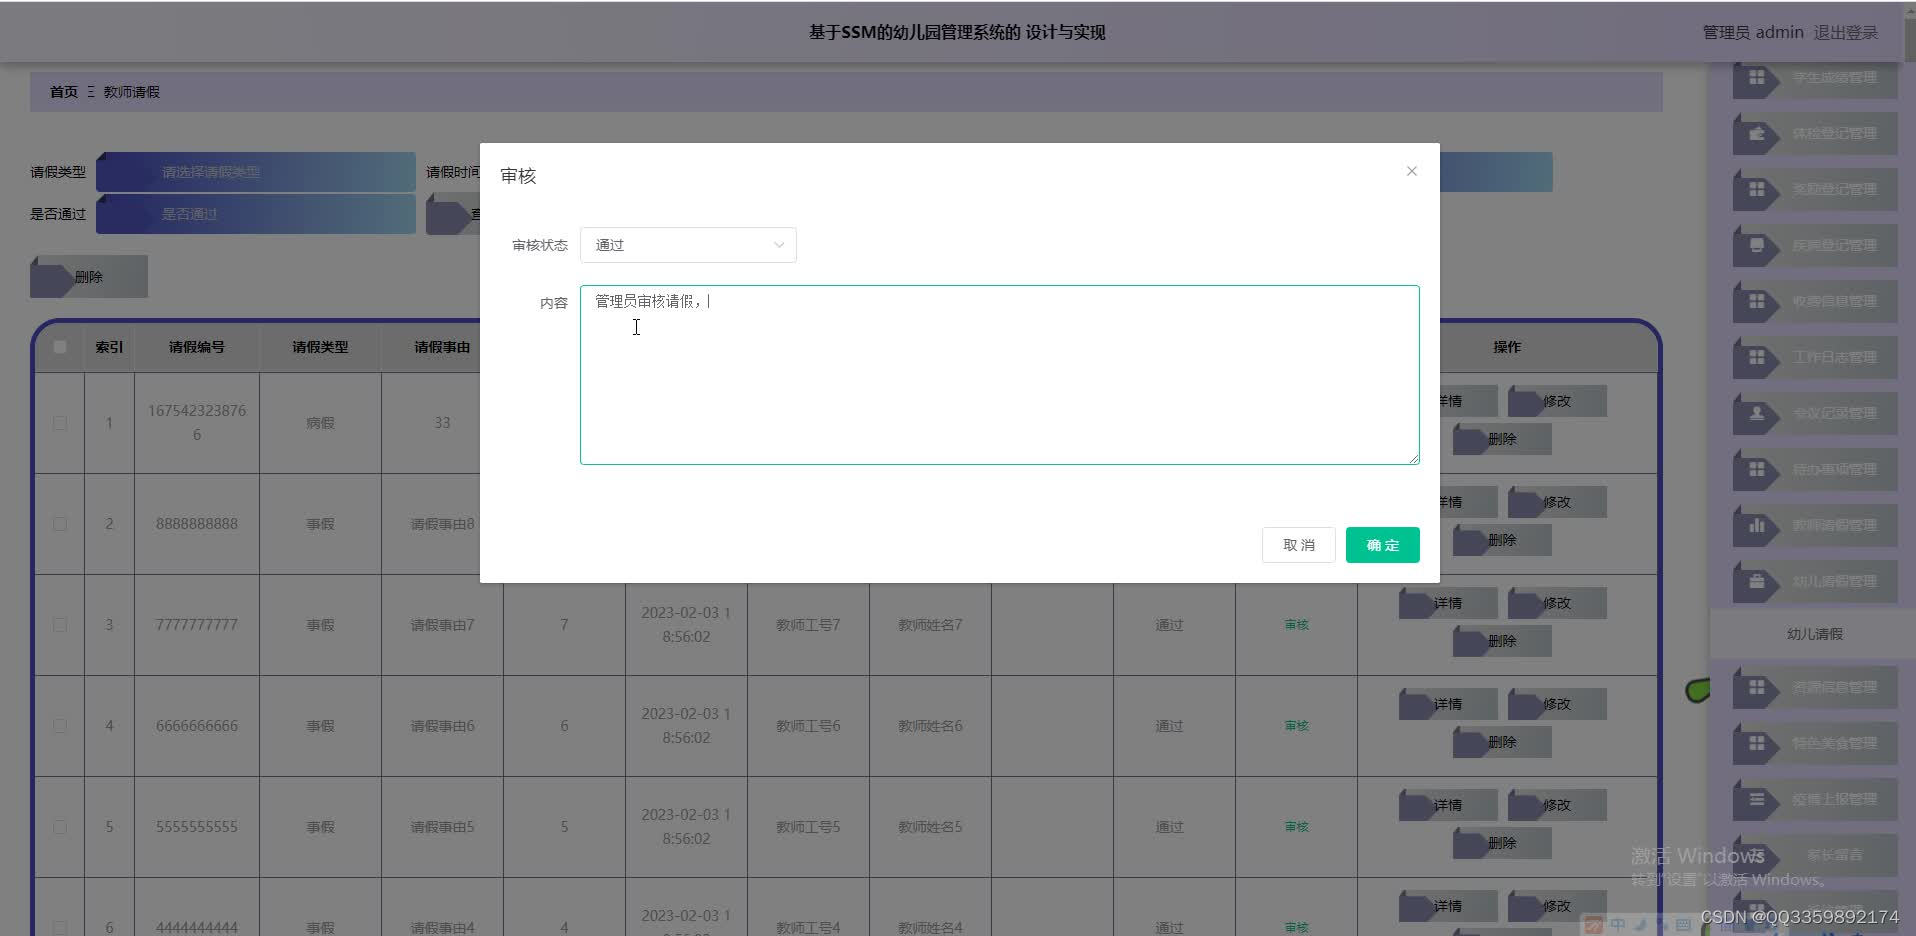Click 退出登录 to log out

coord(1845,32)
